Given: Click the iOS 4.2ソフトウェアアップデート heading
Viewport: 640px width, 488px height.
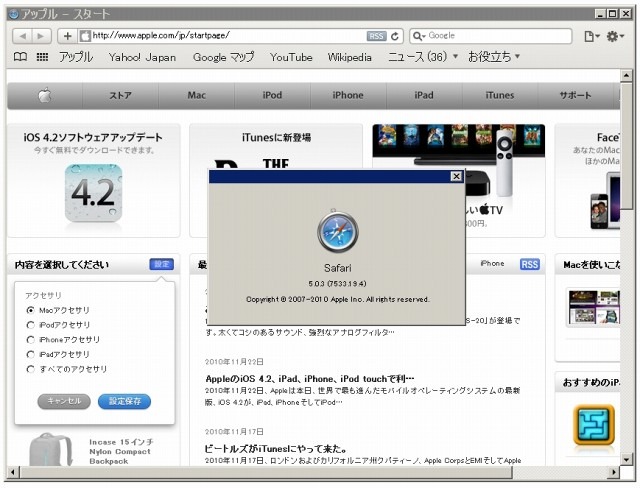Looking at the screenshot, I should (x=93, y=138).
